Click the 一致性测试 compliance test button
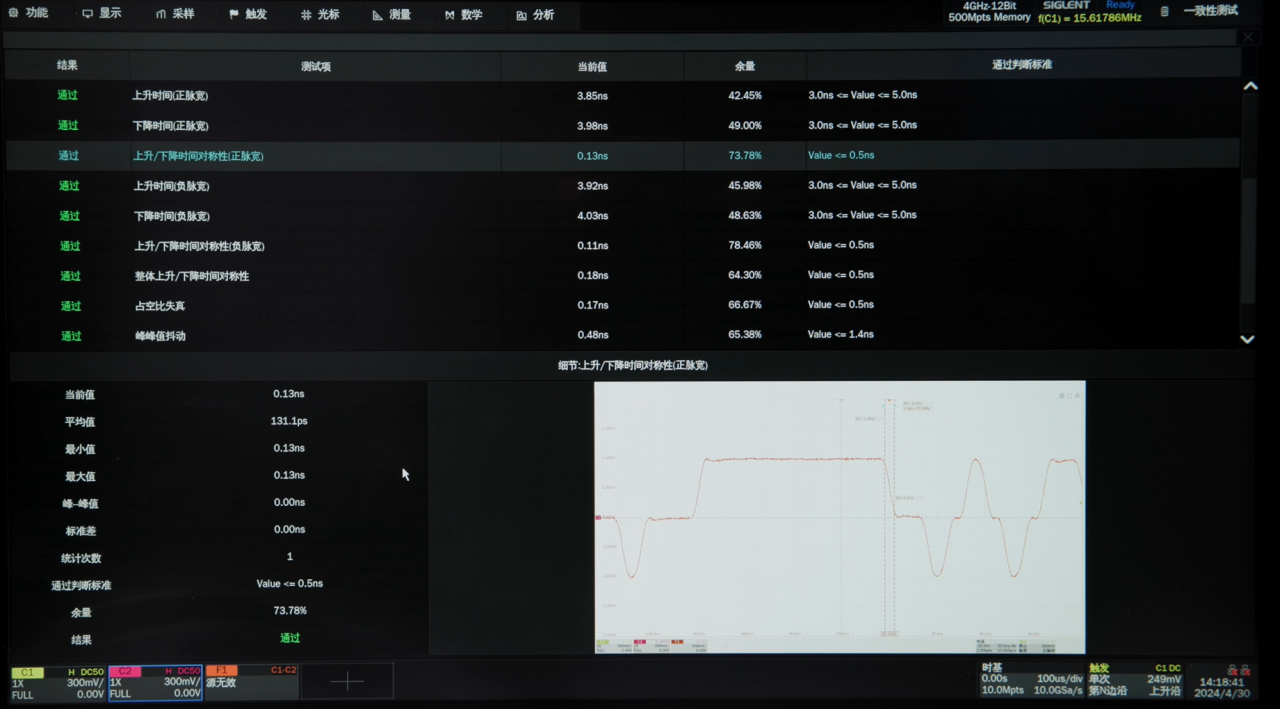The height and width of the screenshot is (709, 1280). click(x=1200, y=12)
